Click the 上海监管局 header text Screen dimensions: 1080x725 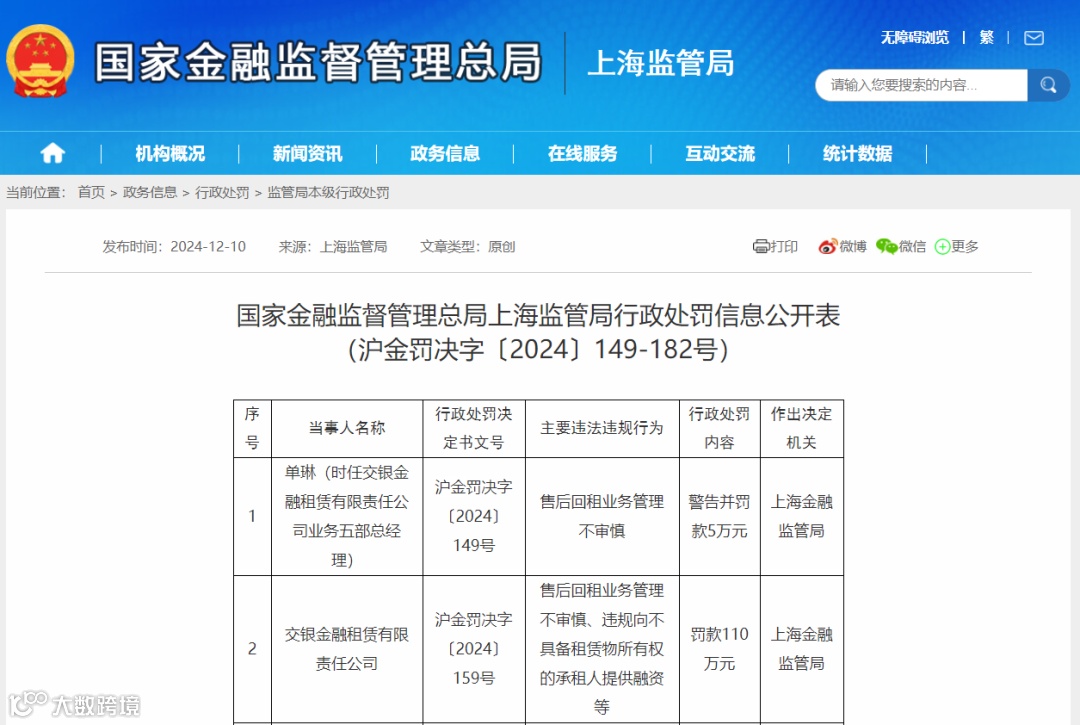click(x=661, y=63)
